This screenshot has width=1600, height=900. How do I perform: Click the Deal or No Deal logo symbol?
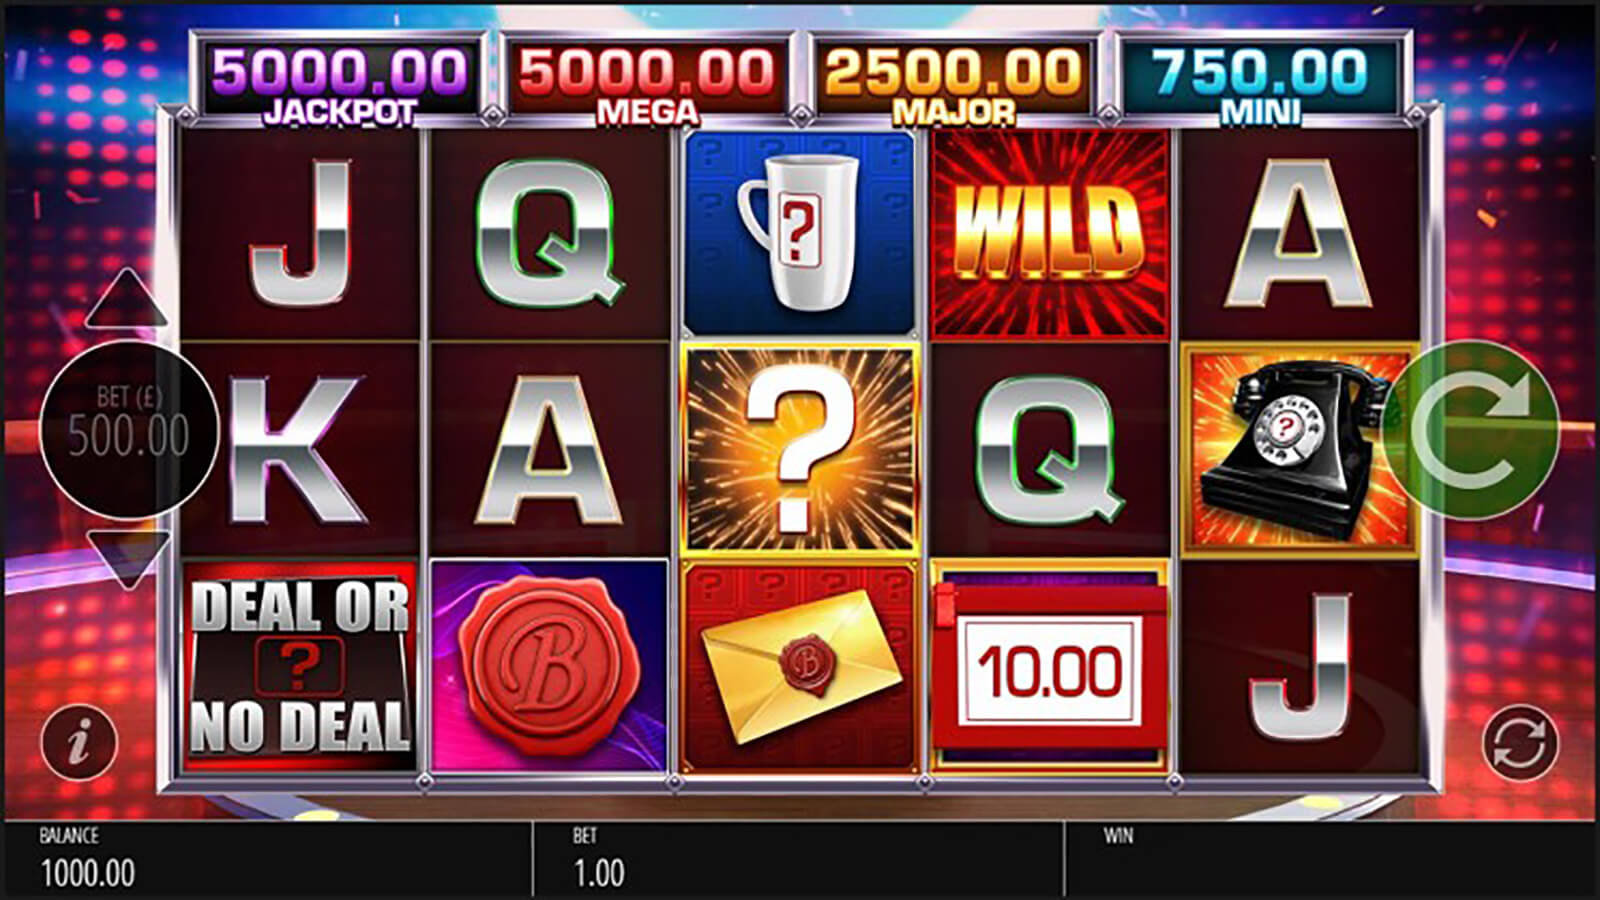point(300,667)
